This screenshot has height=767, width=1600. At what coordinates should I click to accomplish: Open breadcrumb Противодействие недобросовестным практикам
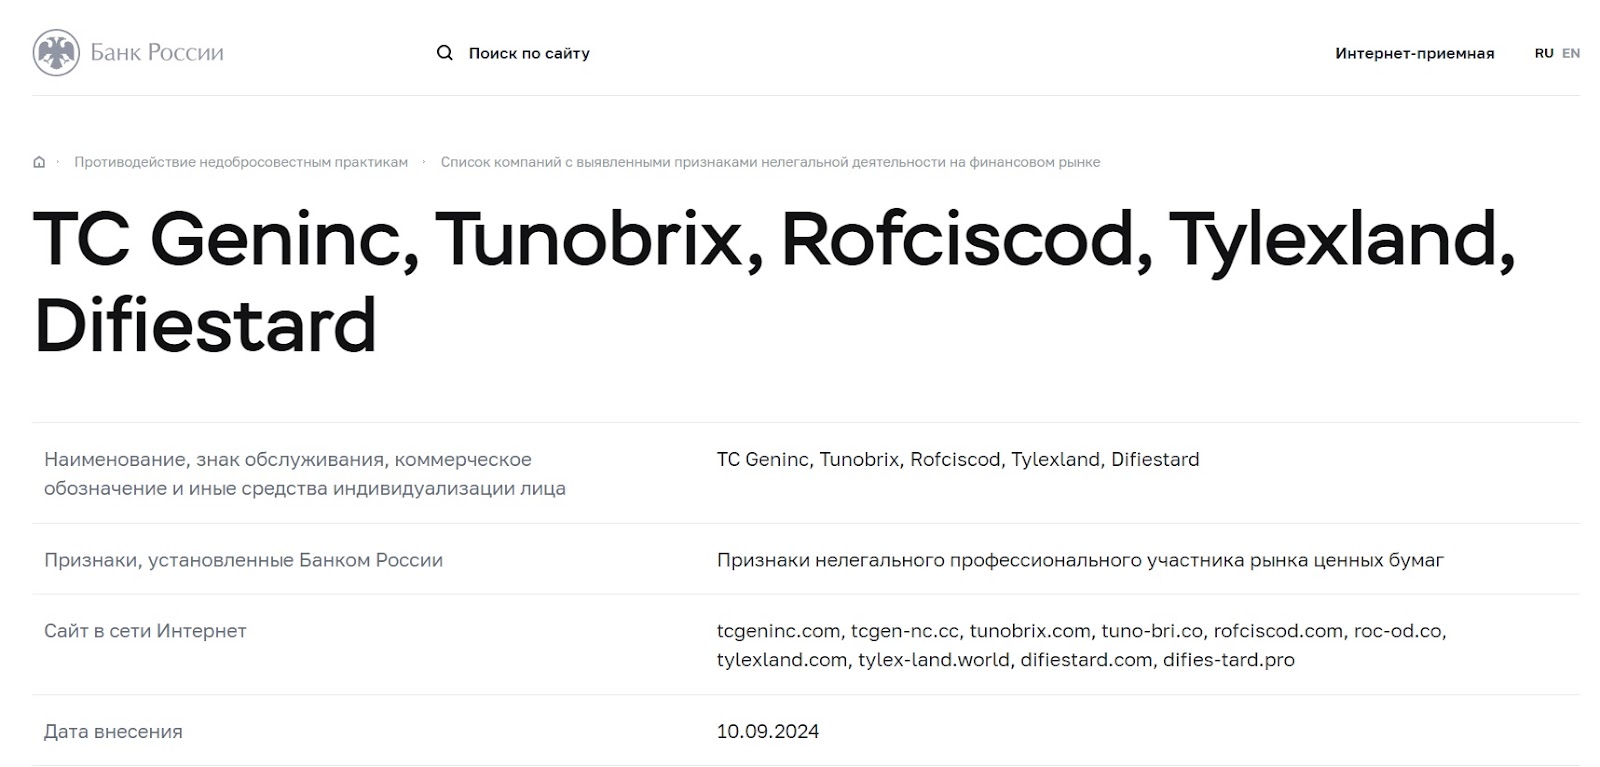pos(241,162)
